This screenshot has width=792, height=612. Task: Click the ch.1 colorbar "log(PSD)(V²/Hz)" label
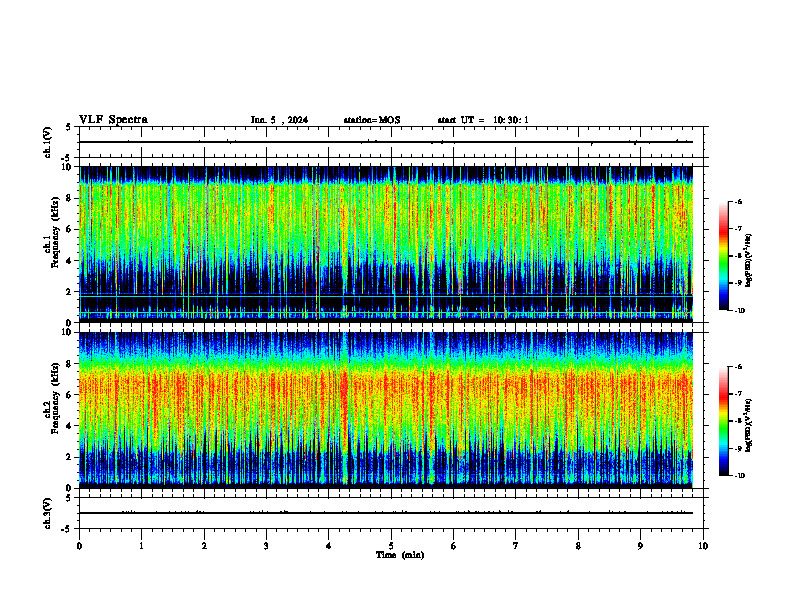[x=749, y=261]
